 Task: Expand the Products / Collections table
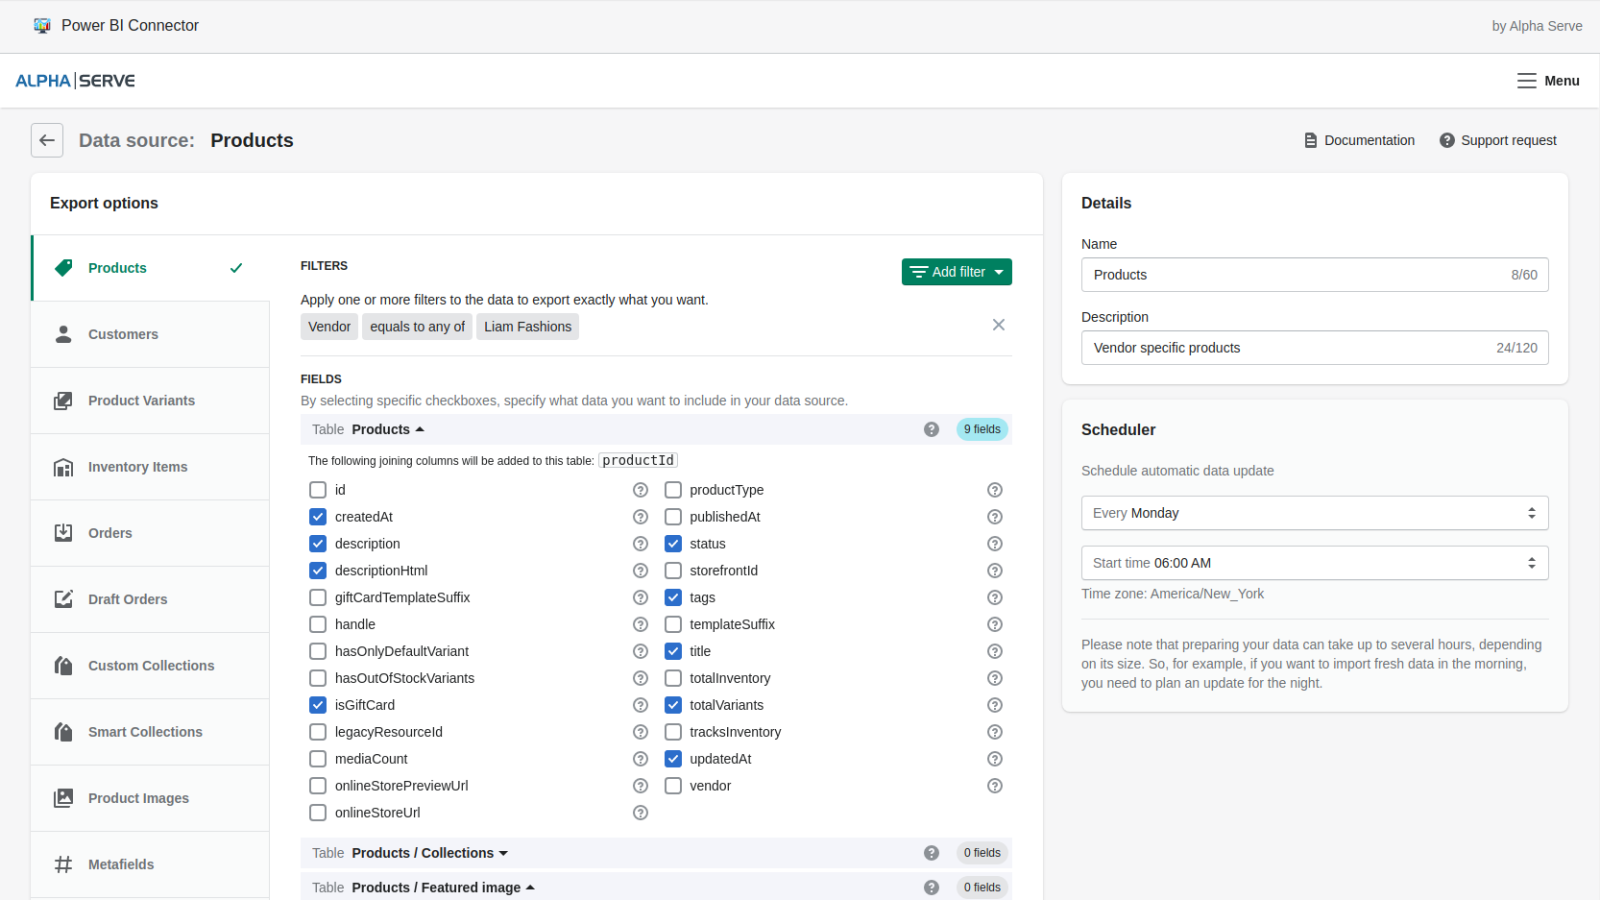pyautogui.click(x=505, y=853)
